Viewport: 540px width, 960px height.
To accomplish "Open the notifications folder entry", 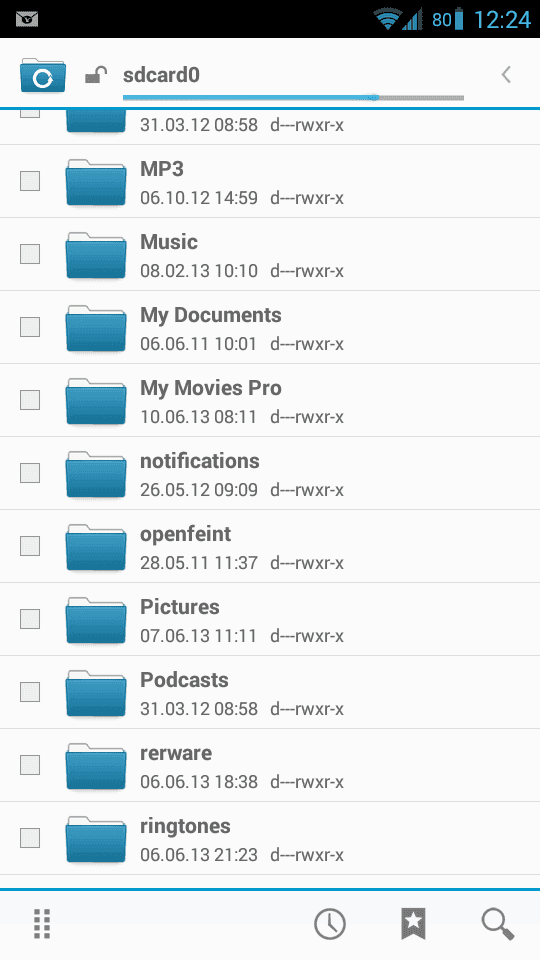I will tap(270, 473).
